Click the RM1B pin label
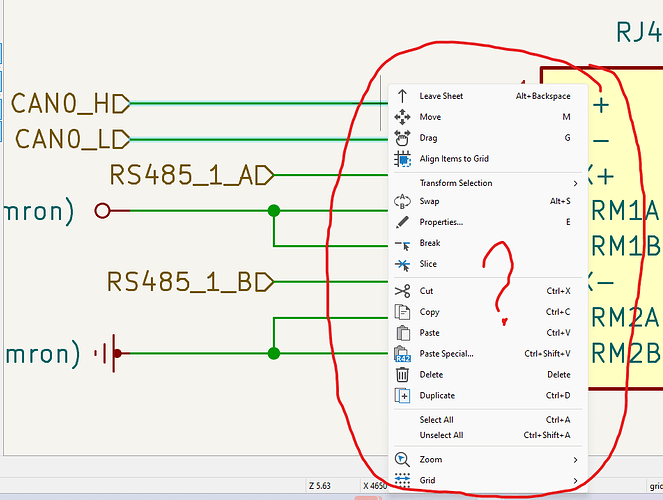 625,246
